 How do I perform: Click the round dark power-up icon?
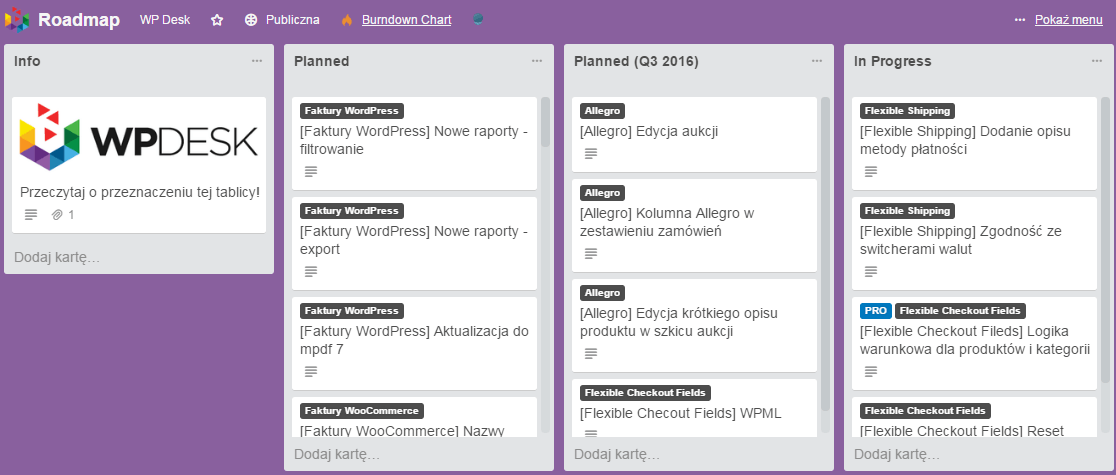click(x=478, y=19)
